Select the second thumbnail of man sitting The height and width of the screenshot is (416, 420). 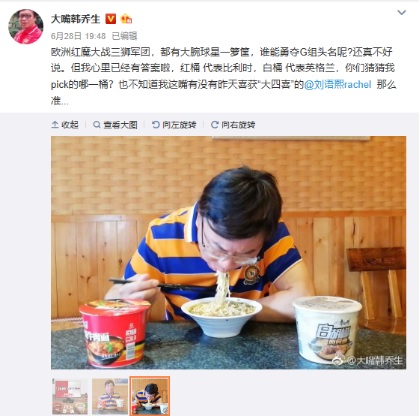pyautogui.click(x=110, y=396)
